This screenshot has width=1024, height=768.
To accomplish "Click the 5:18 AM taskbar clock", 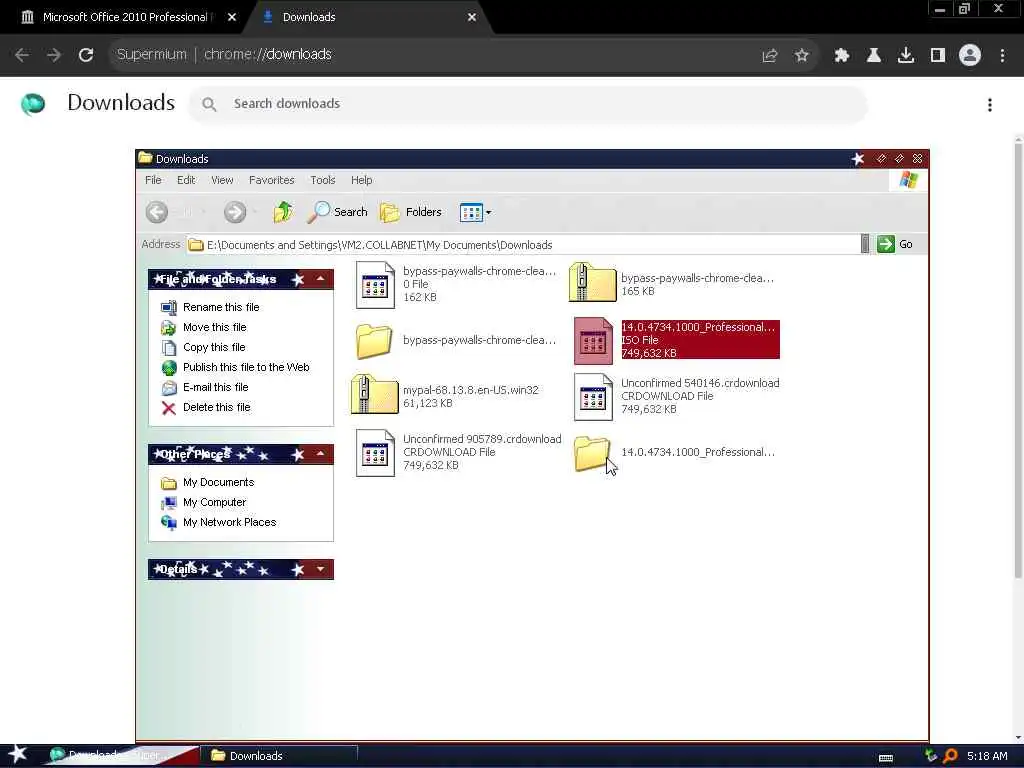I will click(x=987, y=756).
